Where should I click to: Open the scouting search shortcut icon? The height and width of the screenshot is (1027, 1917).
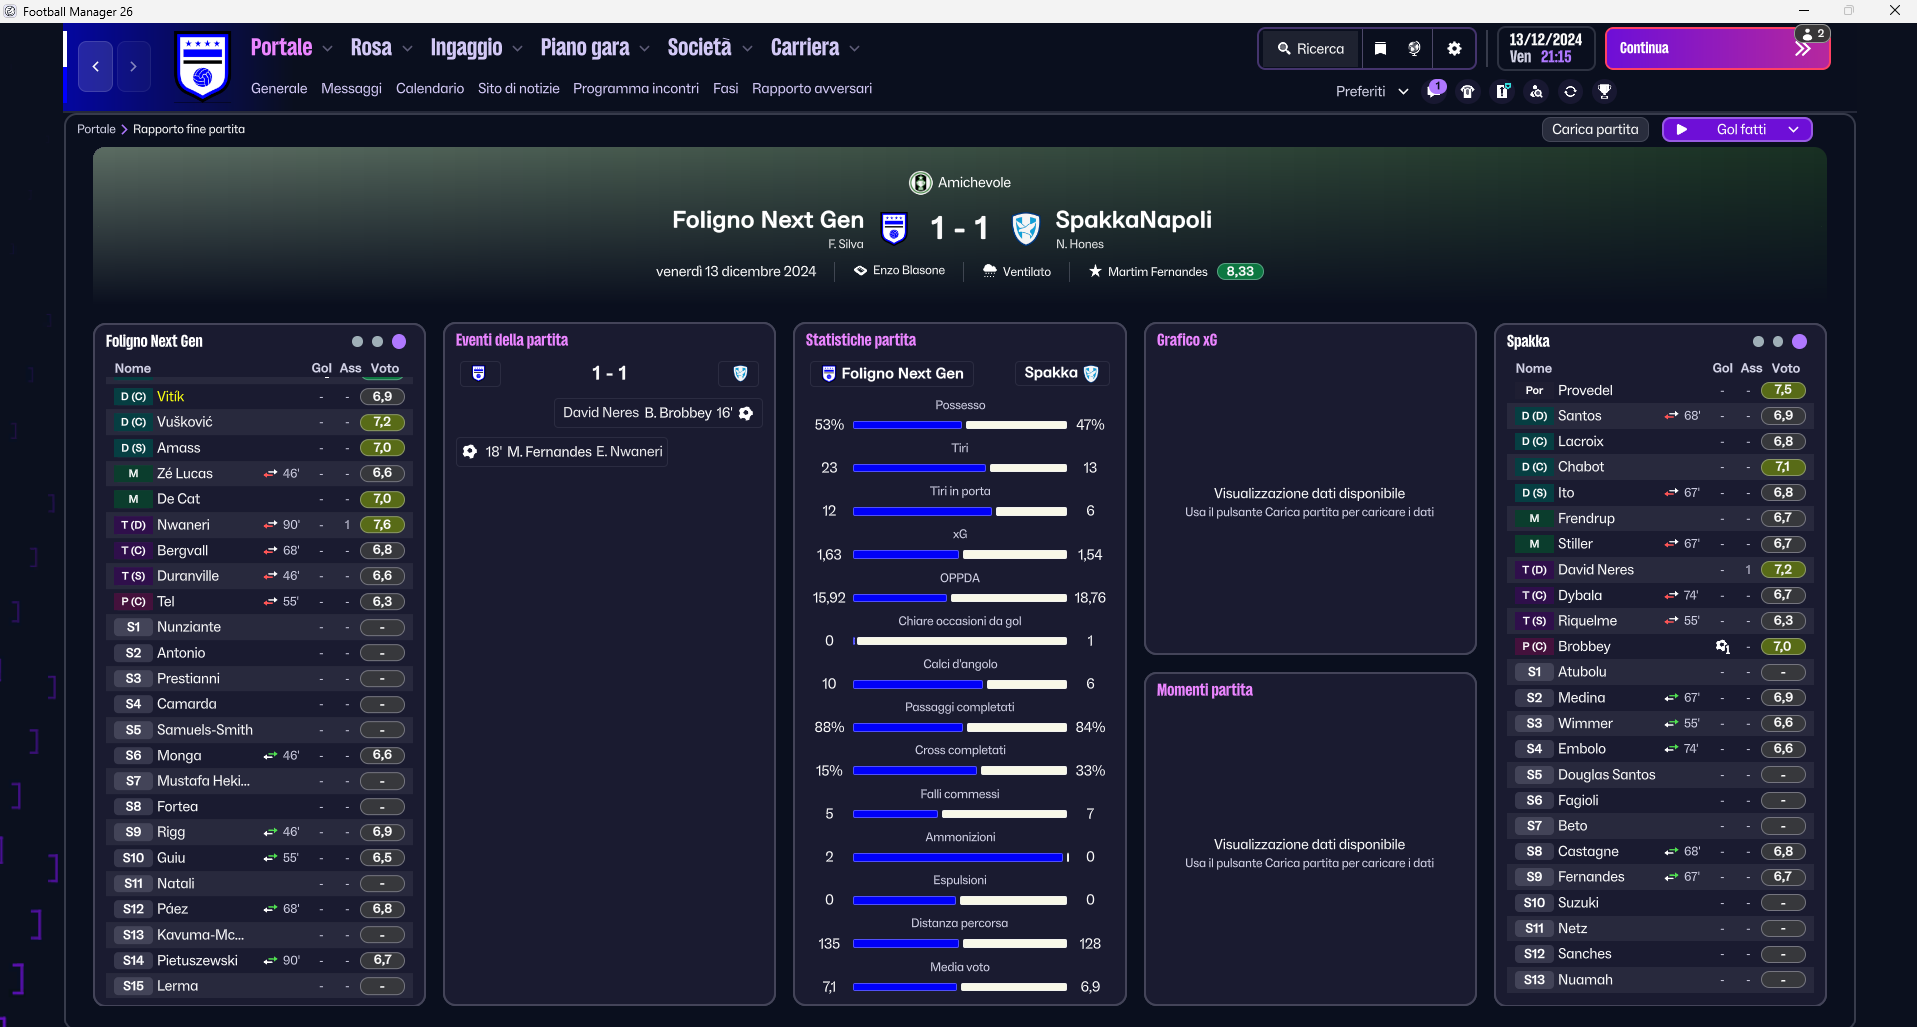pos(1536,91)
